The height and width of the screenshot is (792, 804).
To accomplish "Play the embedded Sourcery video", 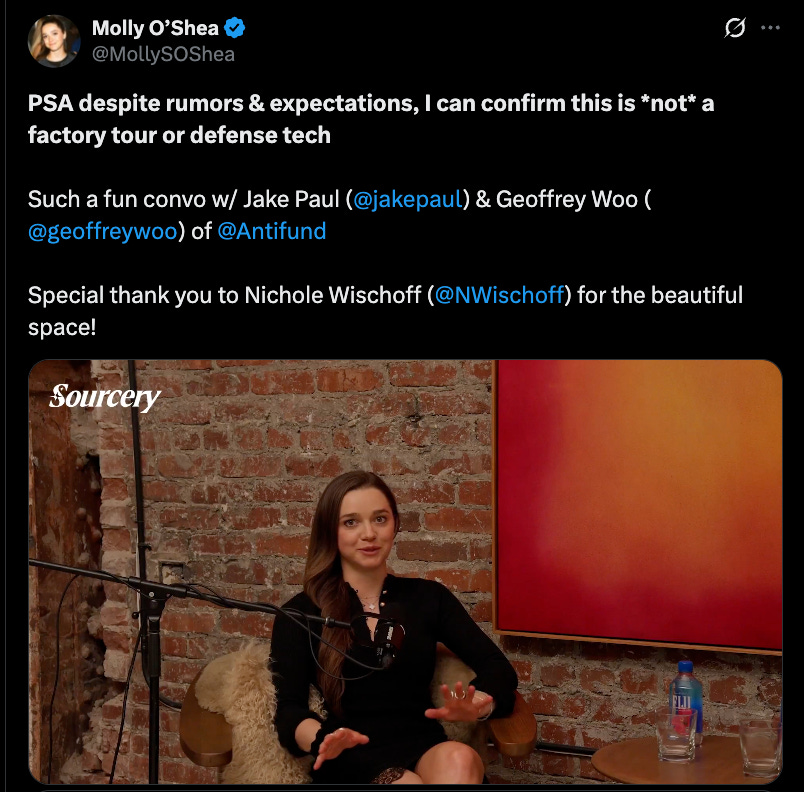I will pyautogui.click(x=405, y=572).
